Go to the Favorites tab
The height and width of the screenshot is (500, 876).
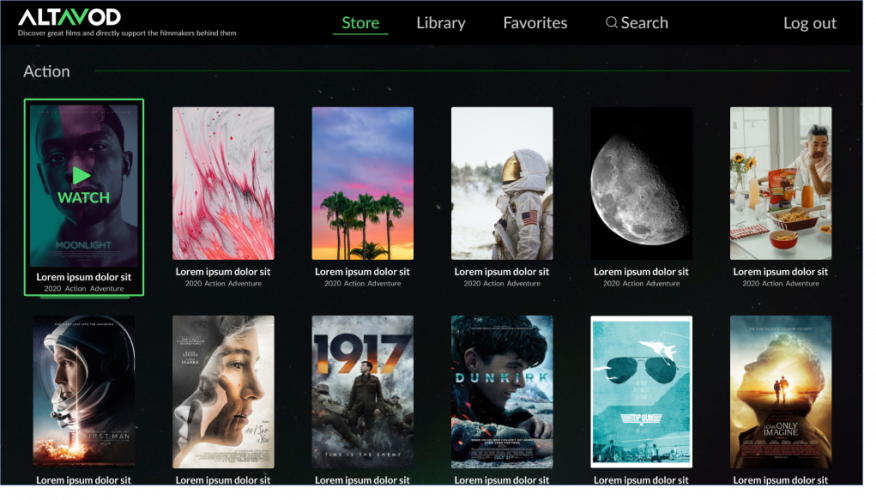point(535,23)
